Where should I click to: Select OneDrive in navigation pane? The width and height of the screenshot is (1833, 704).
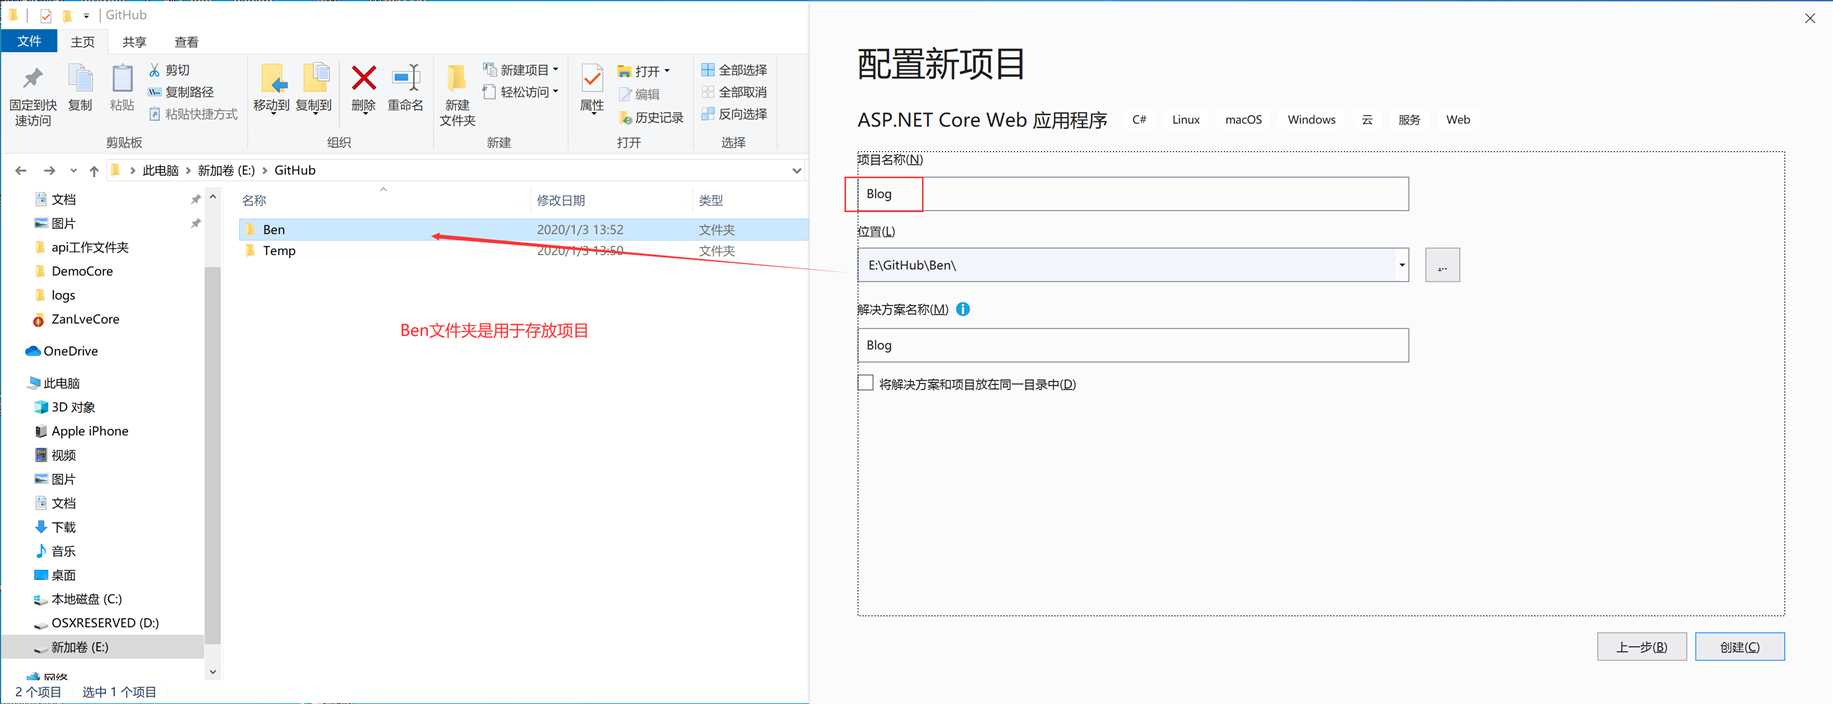[70, 351]
